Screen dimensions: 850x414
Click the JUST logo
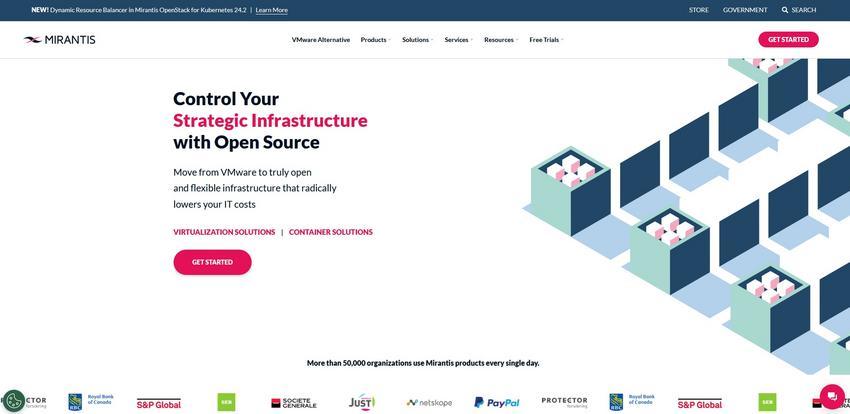(x=362, y=403)
